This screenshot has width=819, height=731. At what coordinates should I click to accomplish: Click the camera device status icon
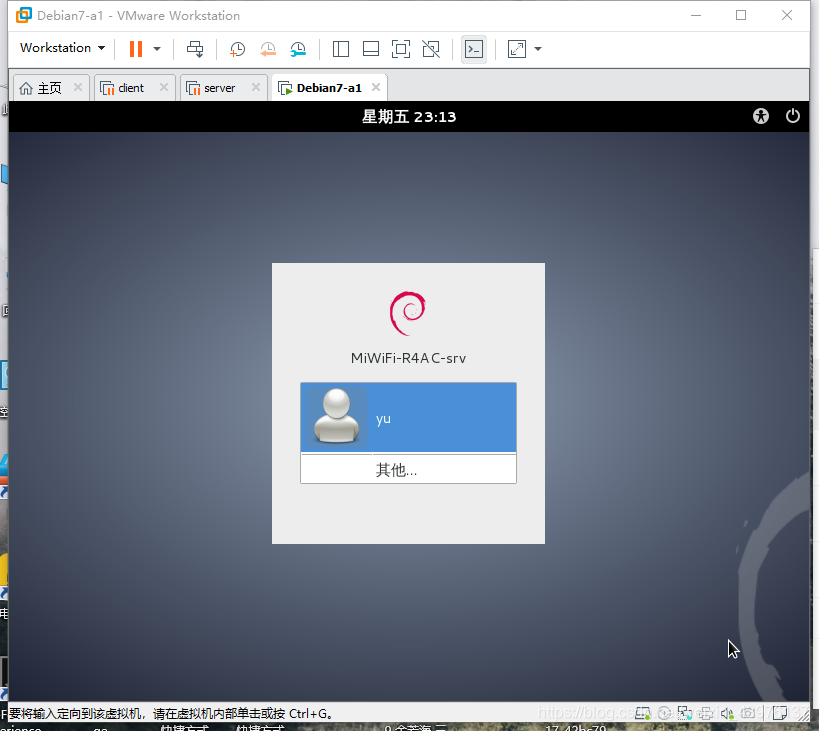pyautogui.click(x=747, y=713)
